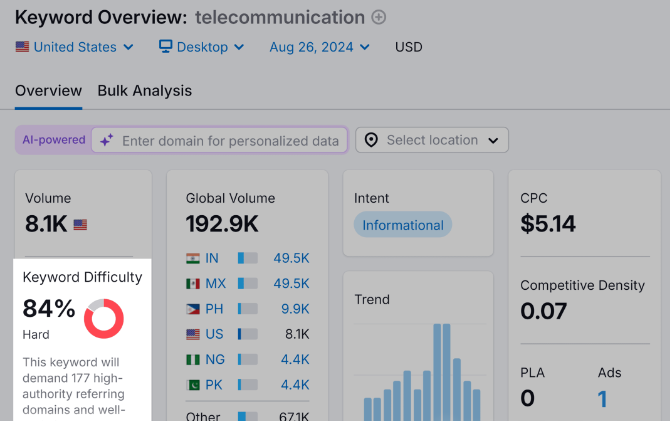Open the United States country dropdown
Screen dimensions: 670x421
pyautogui.click(x=75, y=47)
